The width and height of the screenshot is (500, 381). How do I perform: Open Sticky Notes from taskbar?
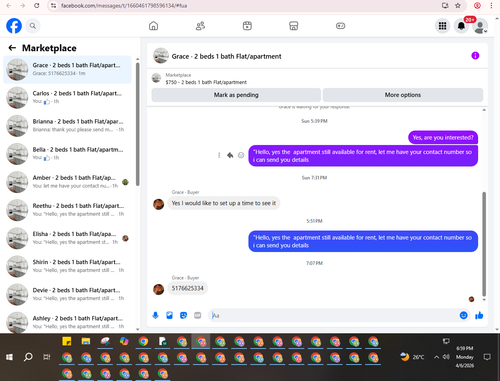(67, 341)
